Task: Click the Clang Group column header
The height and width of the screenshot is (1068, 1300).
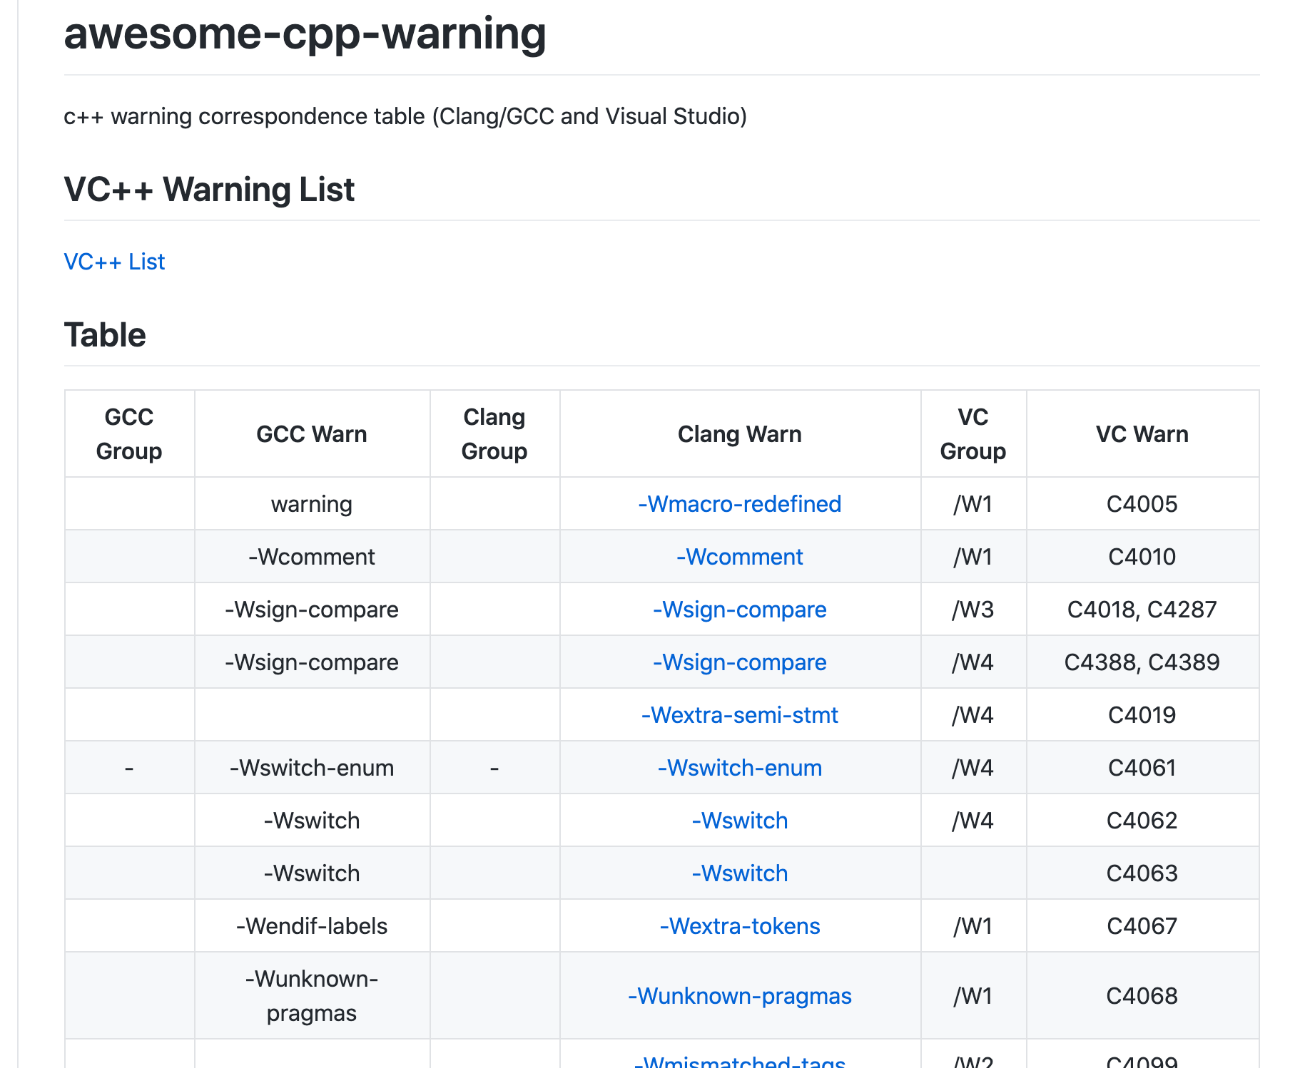Action: [x=494, y=434]
